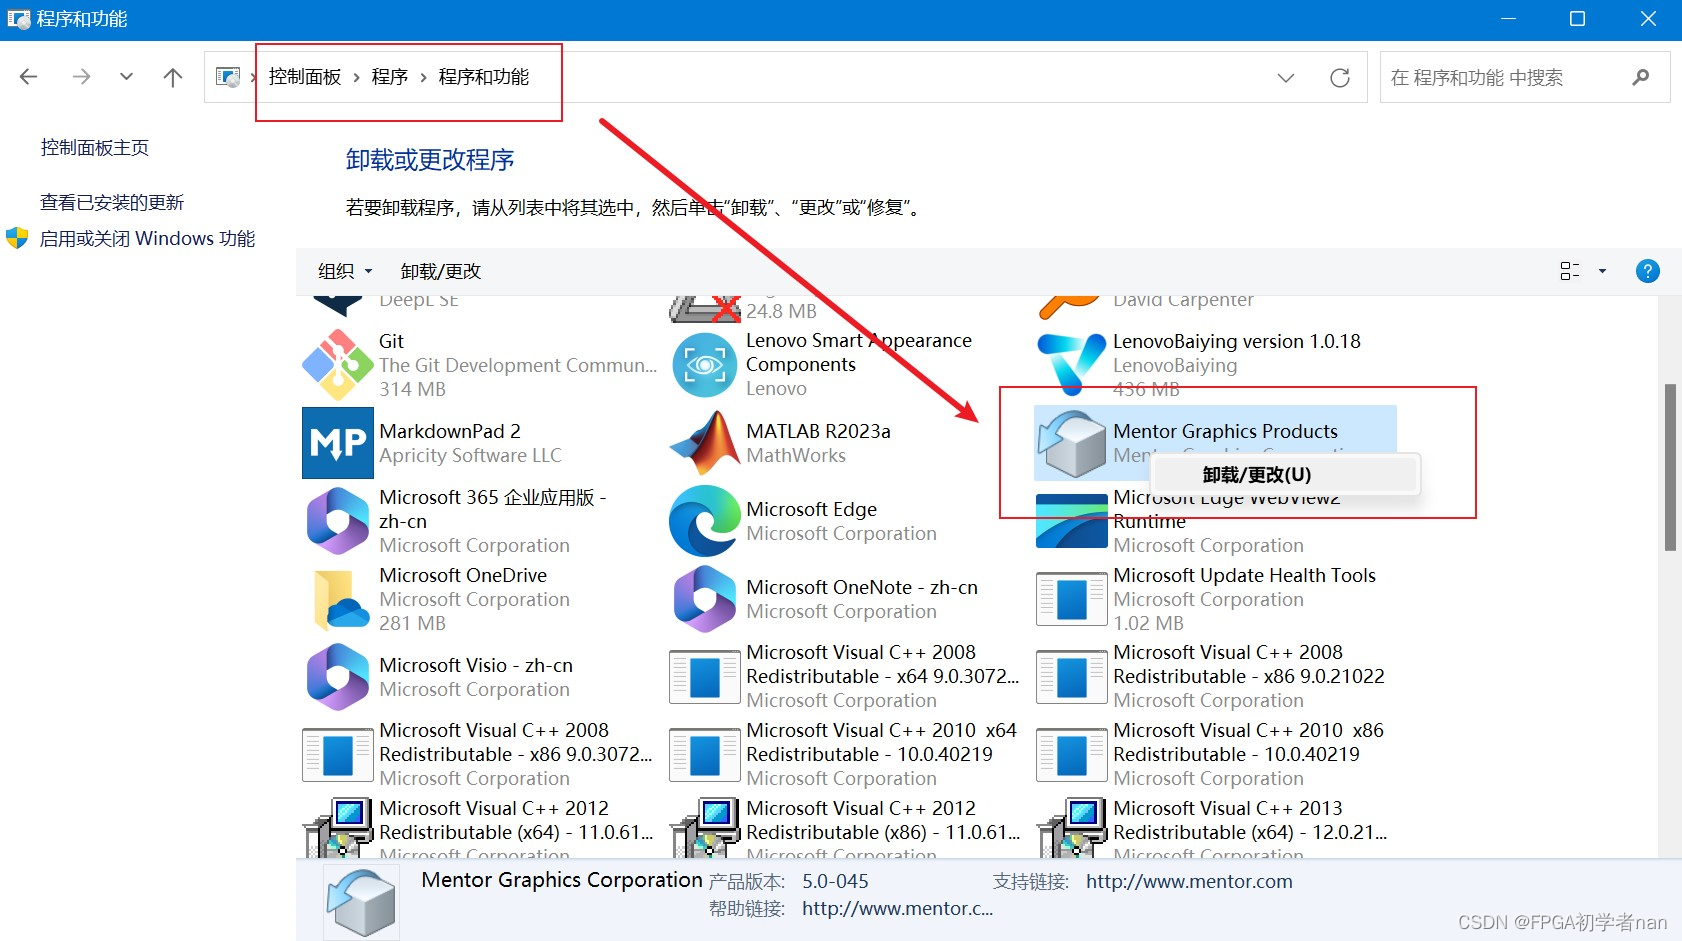The width and height of the screenshot is (1682, 941).
Task: Click the Microsoft Update Health Tools icon
Action: pyautogui.click(x=1072, y=599)
